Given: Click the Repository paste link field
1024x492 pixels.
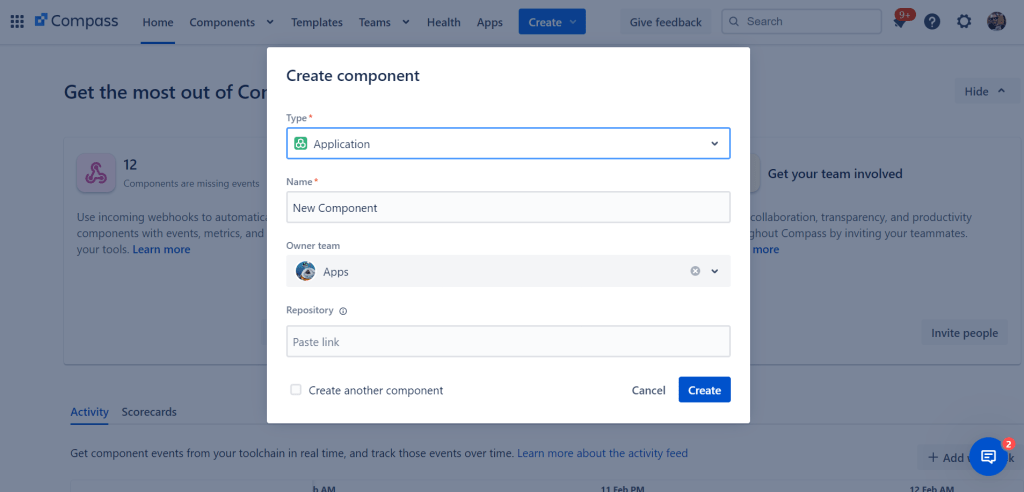Looking at the screenshot, I should [508, 342].
